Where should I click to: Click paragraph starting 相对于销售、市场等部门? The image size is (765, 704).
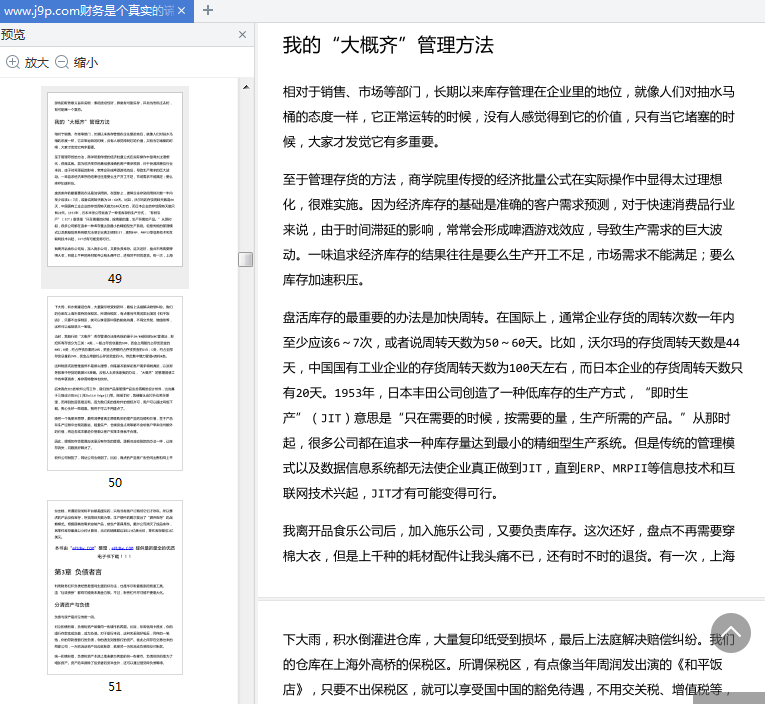(508, 117)
